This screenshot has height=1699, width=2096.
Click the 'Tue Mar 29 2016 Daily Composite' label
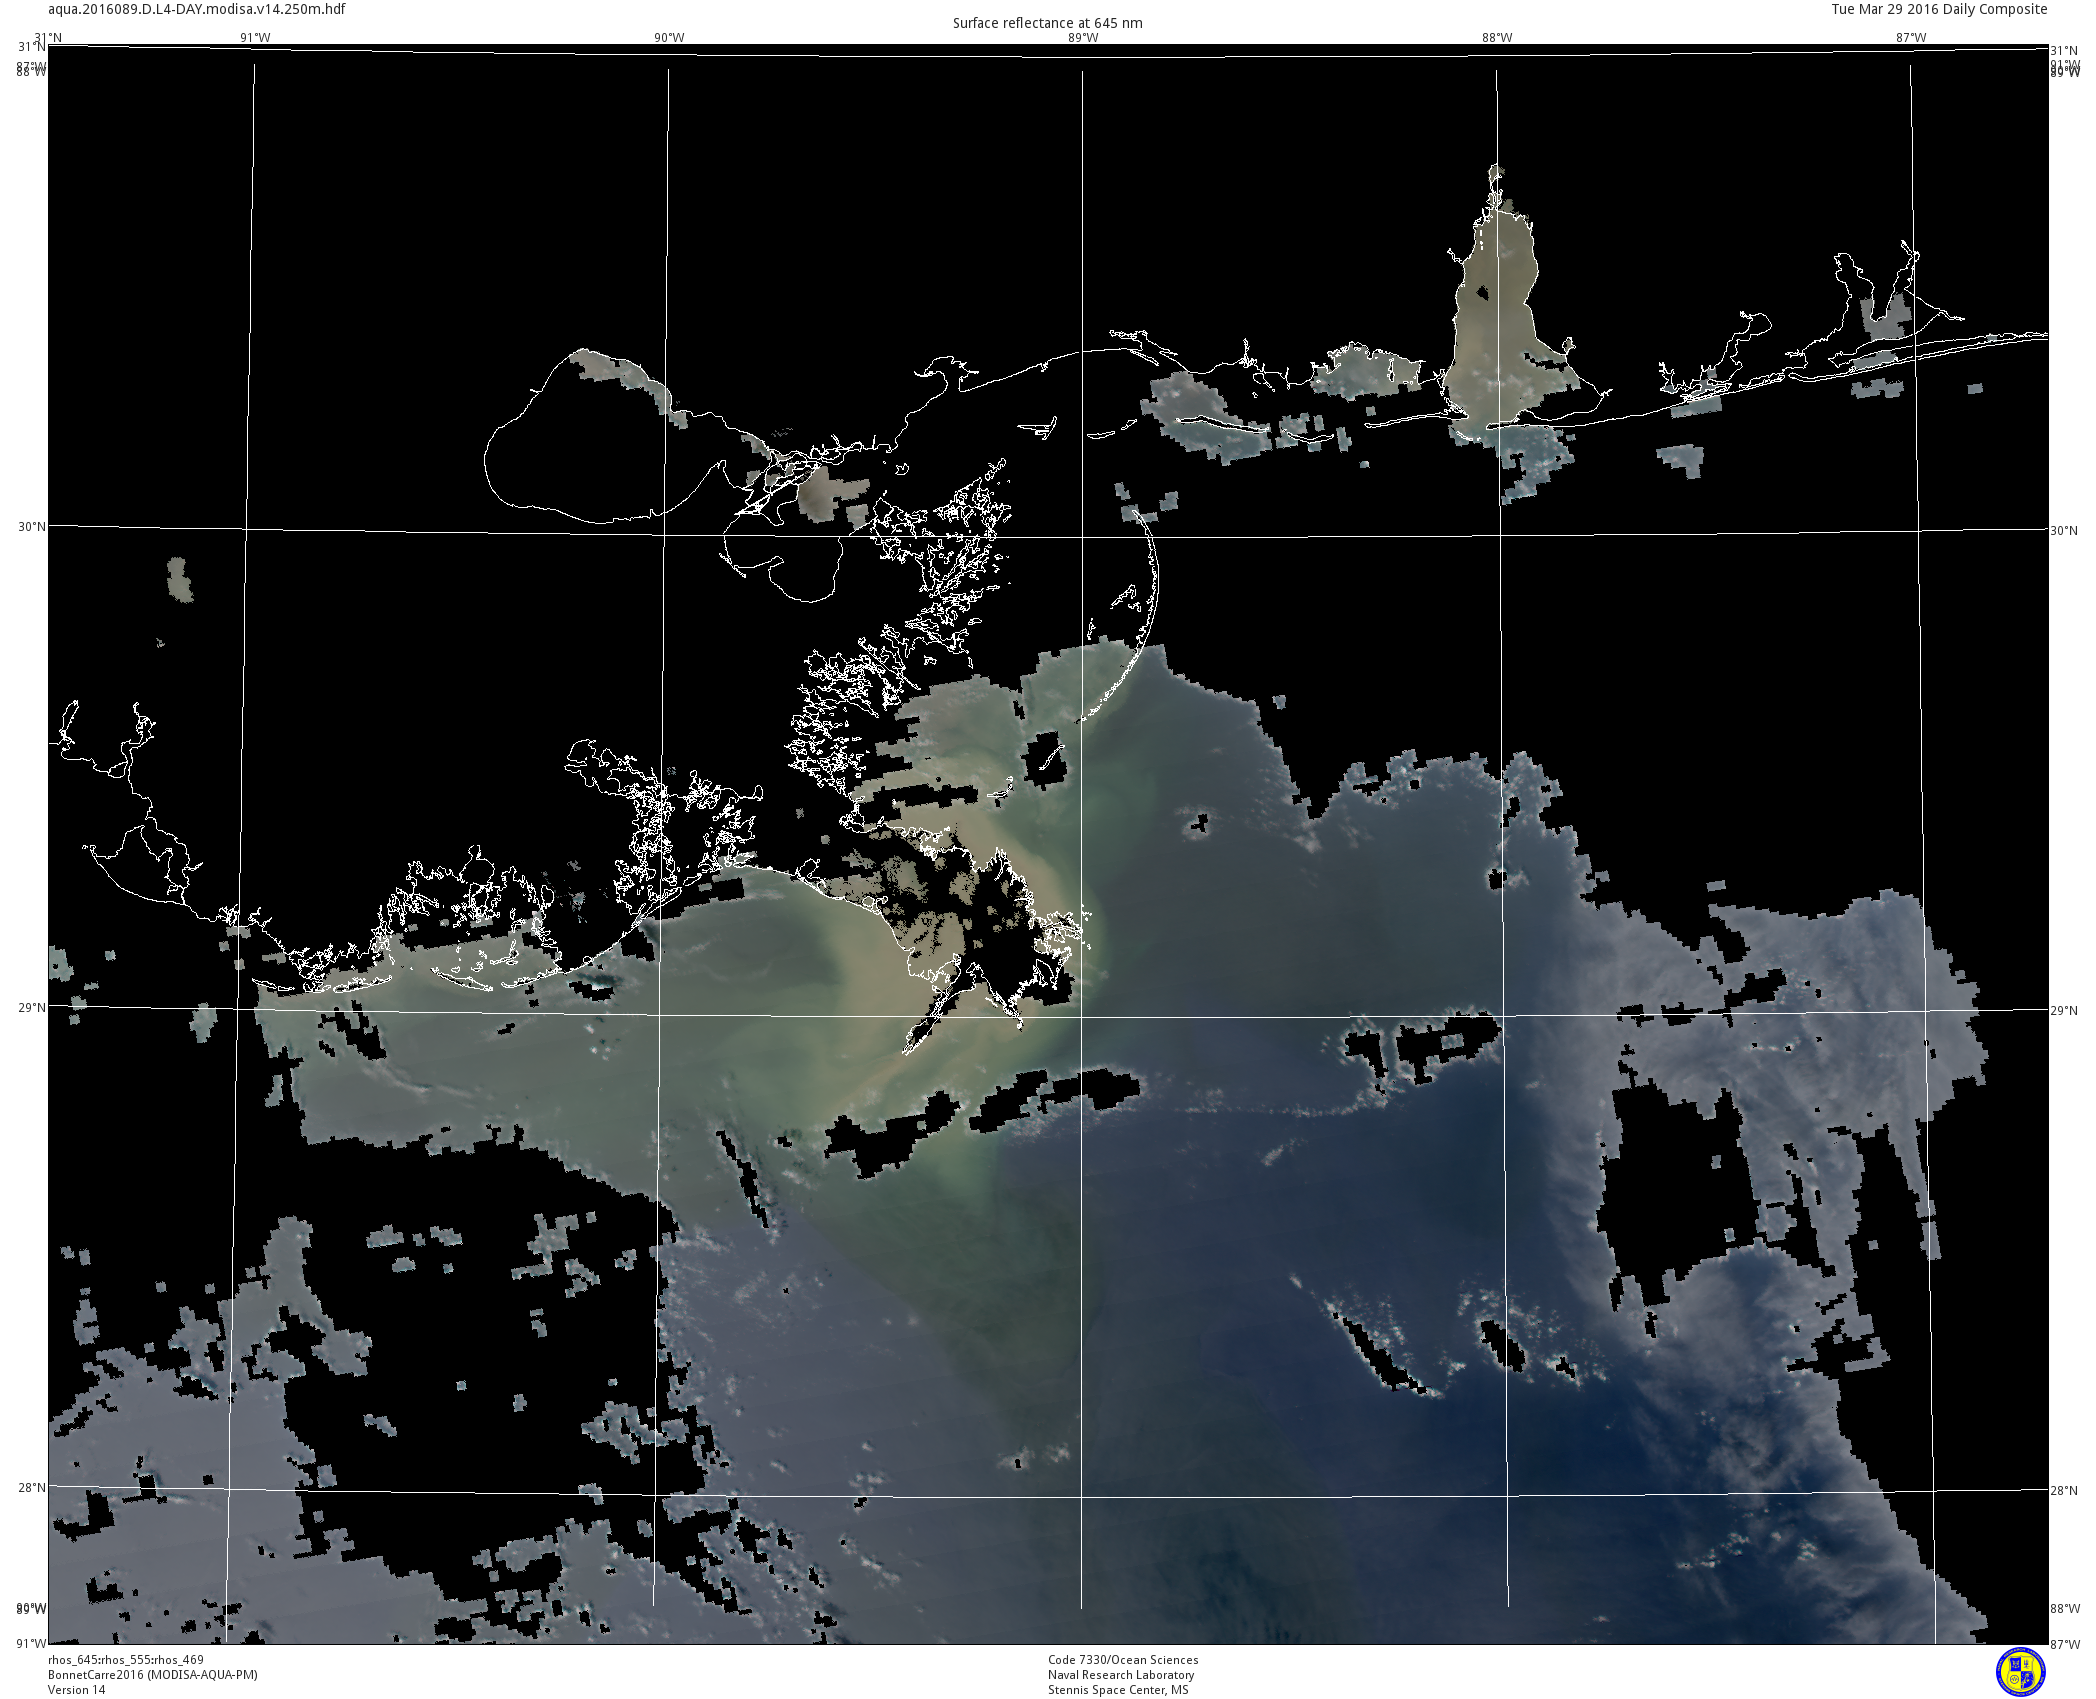tap(1939, 9)
